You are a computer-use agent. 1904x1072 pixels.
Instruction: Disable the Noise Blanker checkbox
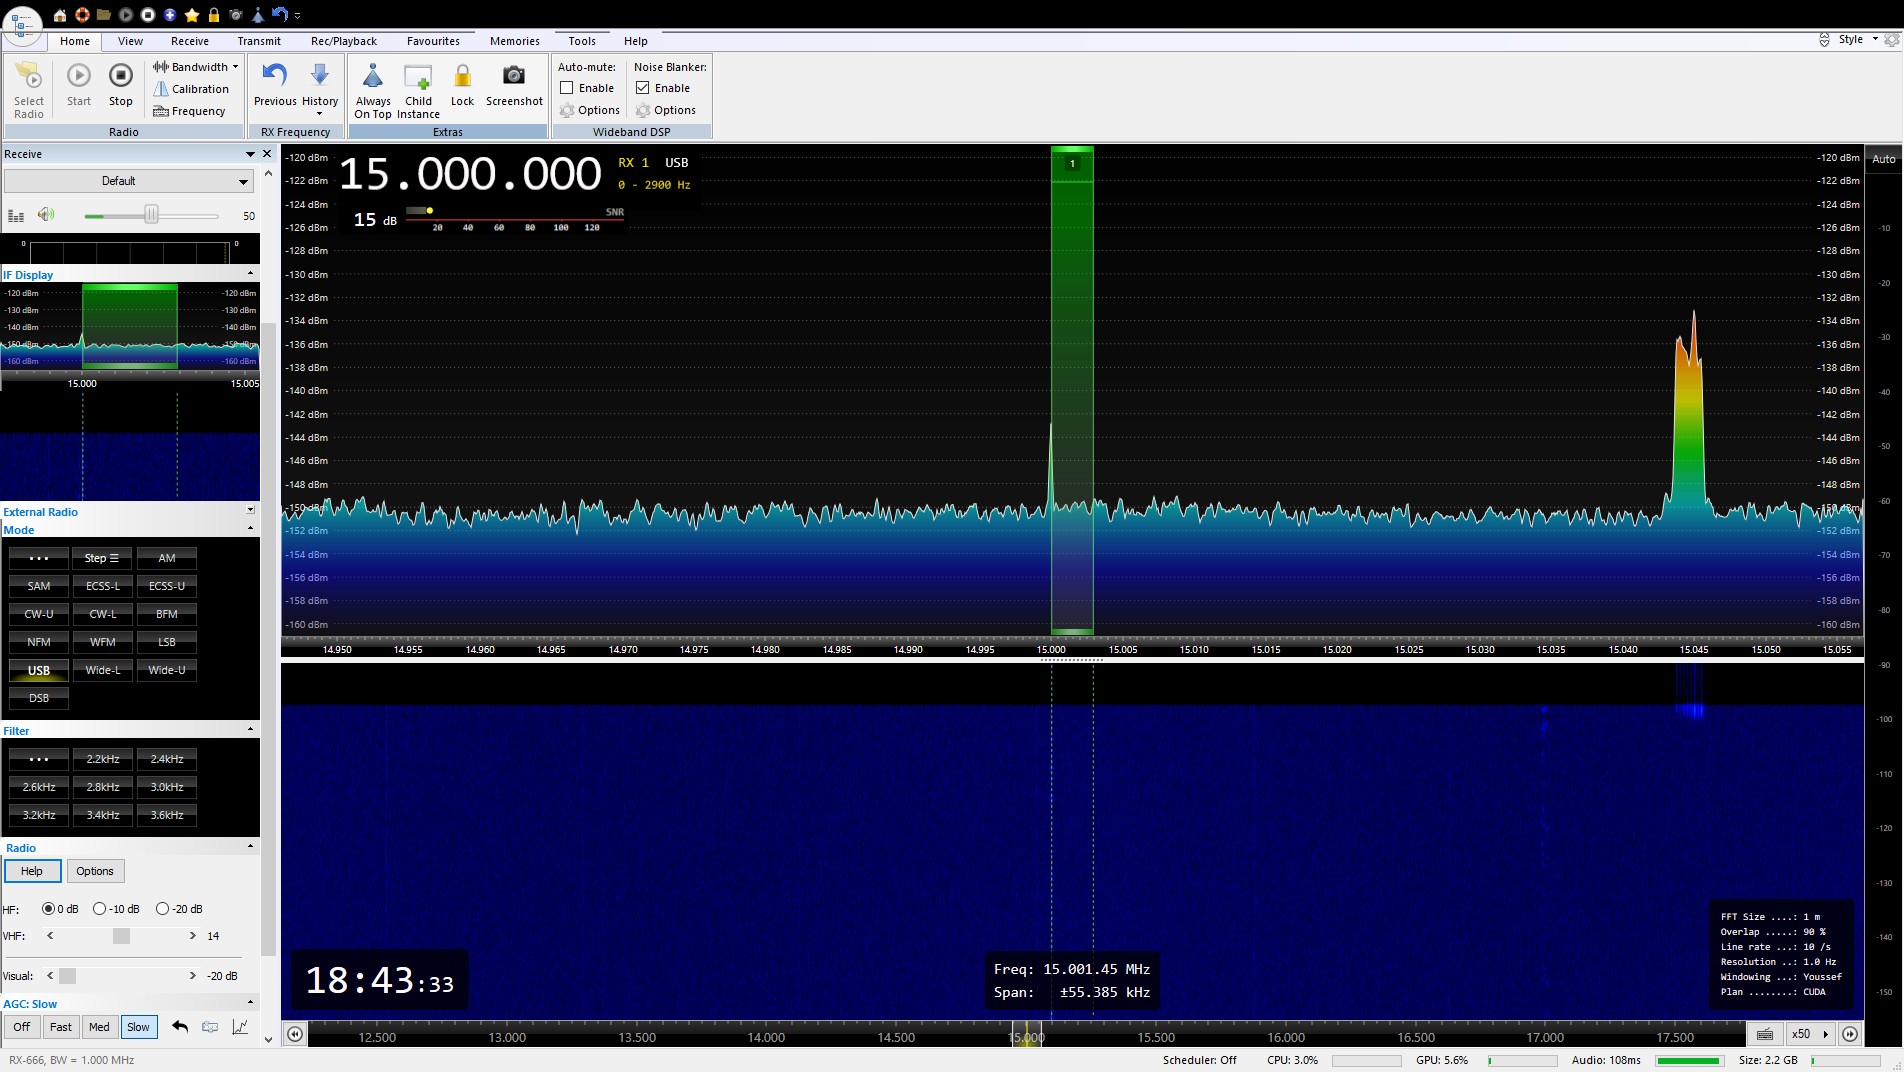pyautogui.click(x=643, y=88)
